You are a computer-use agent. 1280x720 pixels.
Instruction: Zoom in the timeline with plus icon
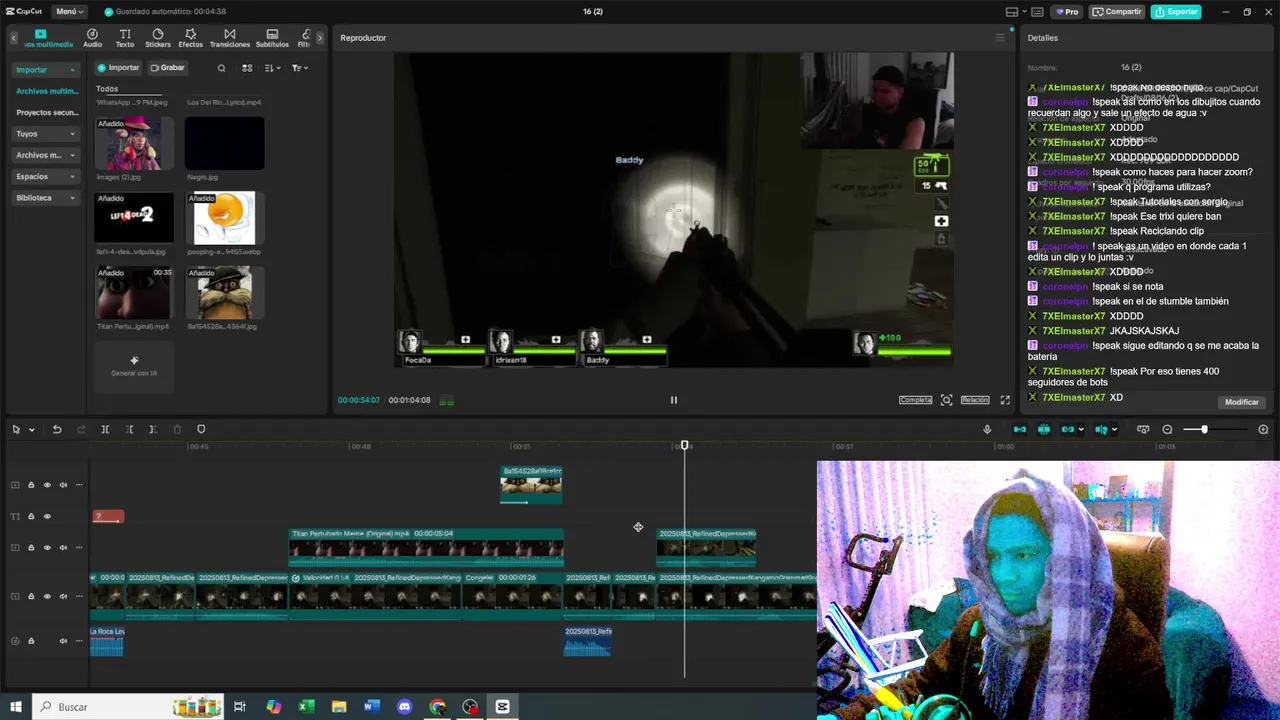pos(1263,430)
